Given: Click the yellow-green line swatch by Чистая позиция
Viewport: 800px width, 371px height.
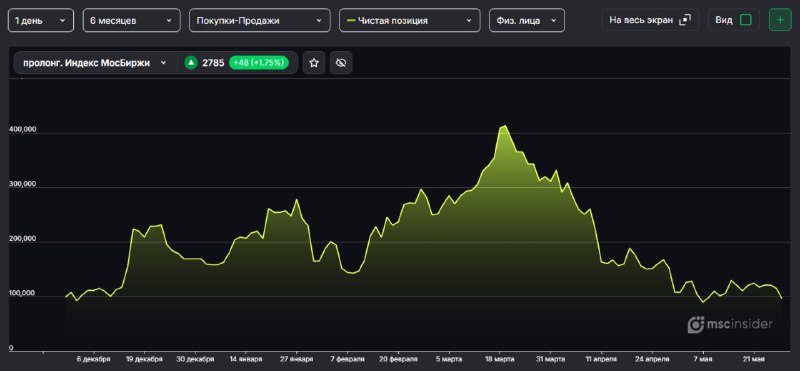Looking at the screenshot, I should pyautogui.click(x=351, y=20).
